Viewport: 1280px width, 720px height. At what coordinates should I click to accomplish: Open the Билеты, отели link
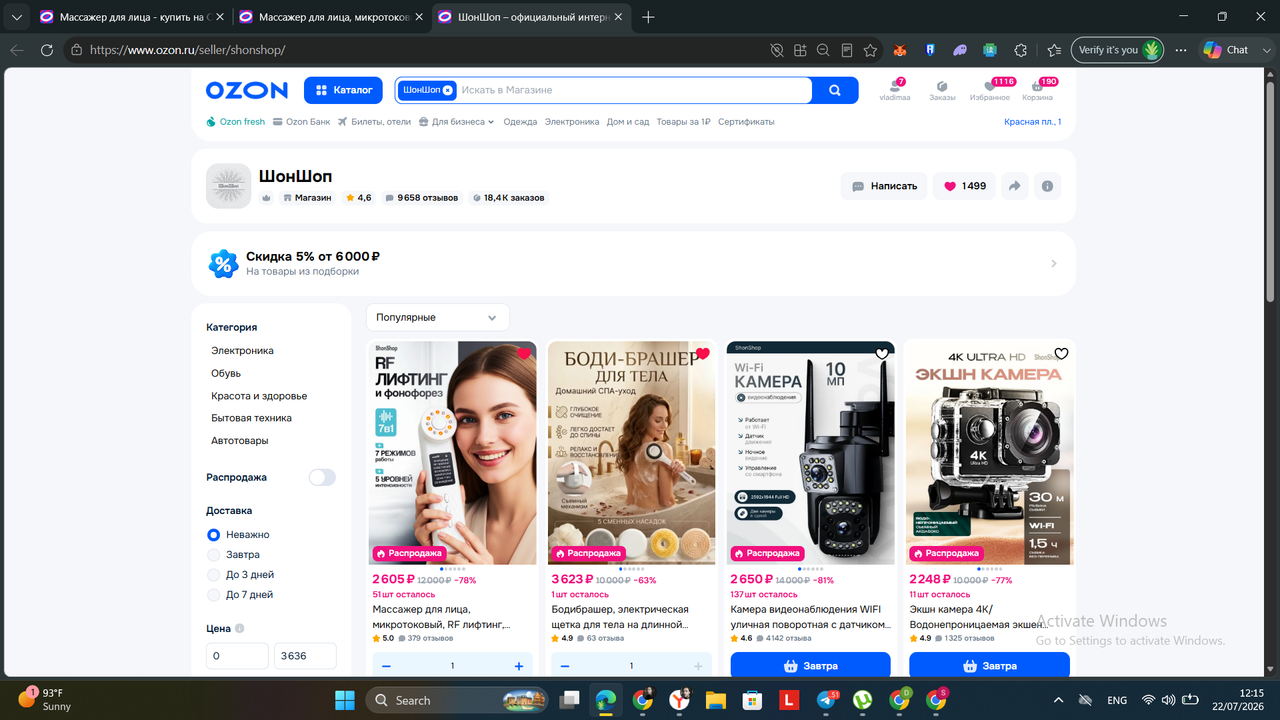tap(374, 122)
